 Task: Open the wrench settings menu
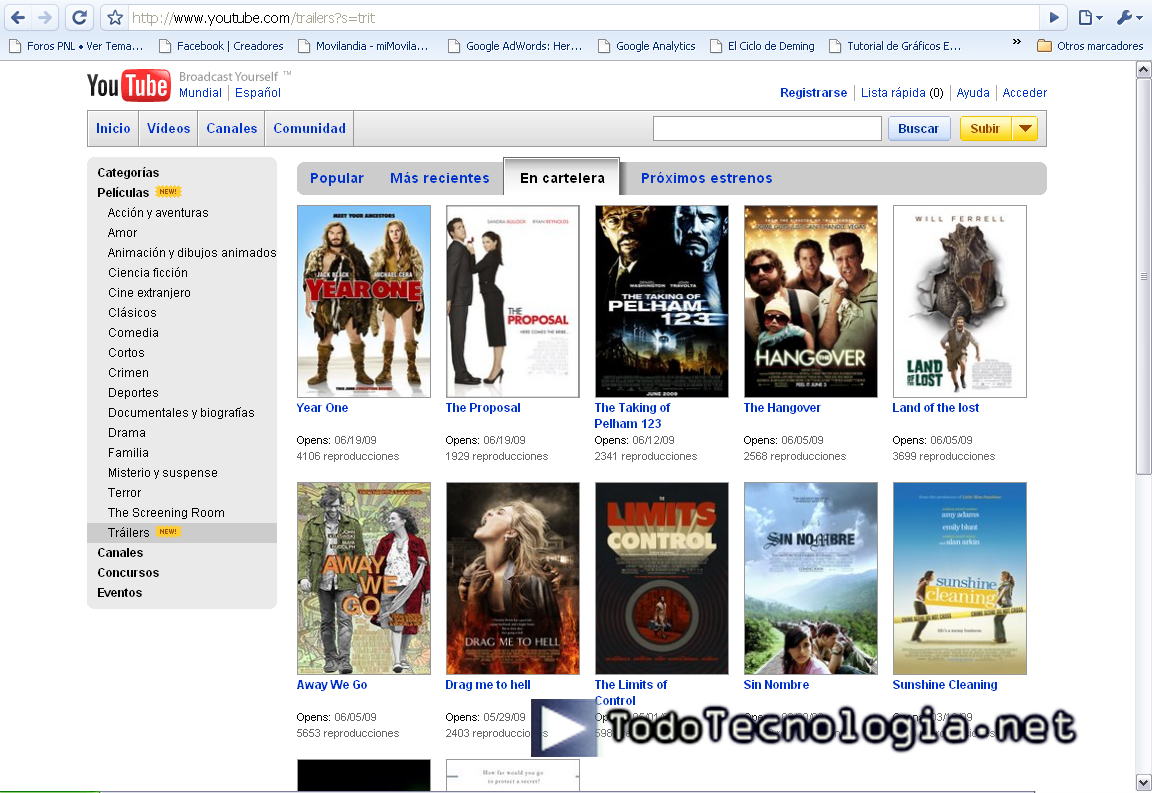coord(1130,18)
